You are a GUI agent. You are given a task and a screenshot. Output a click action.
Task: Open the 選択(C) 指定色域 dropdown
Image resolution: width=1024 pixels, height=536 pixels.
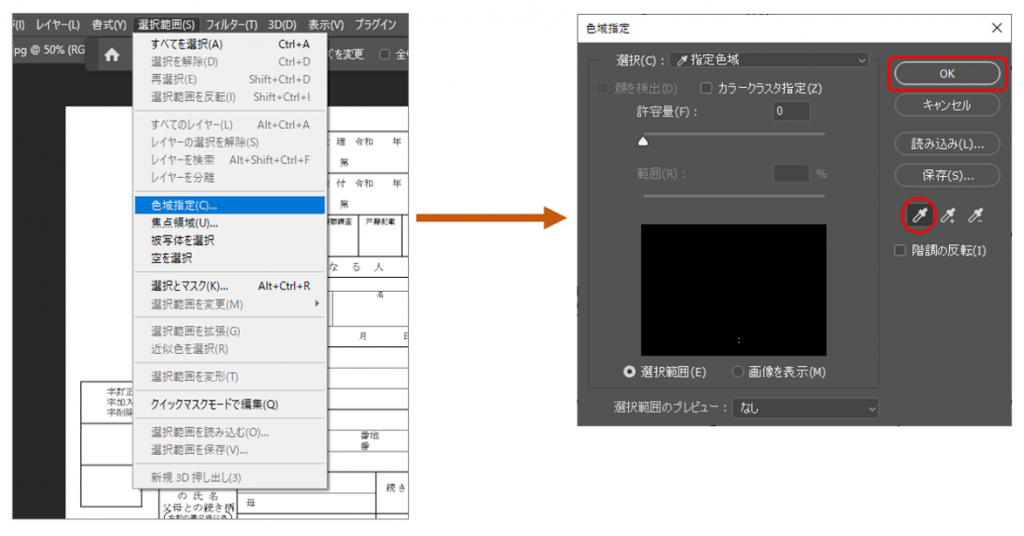(769, 60)
